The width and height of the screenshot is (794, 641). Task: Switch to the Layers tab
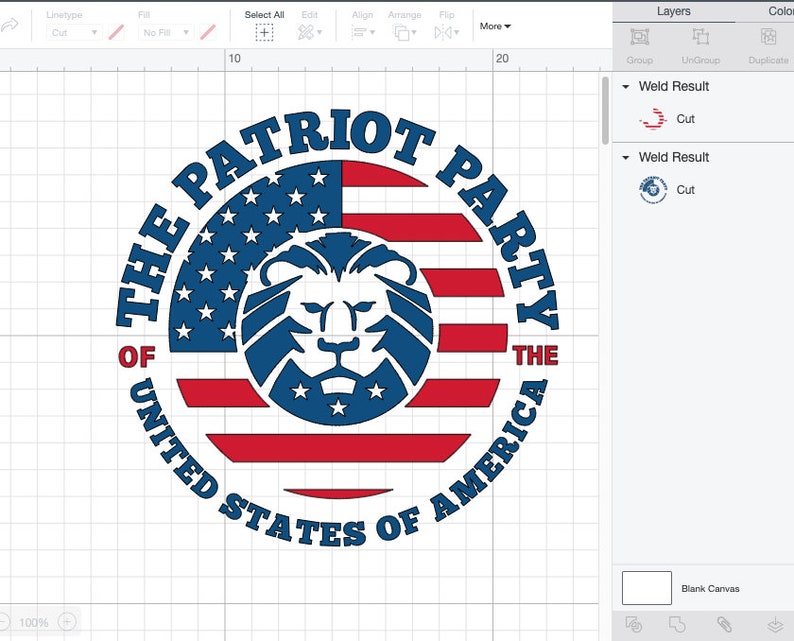pos(673,11)
